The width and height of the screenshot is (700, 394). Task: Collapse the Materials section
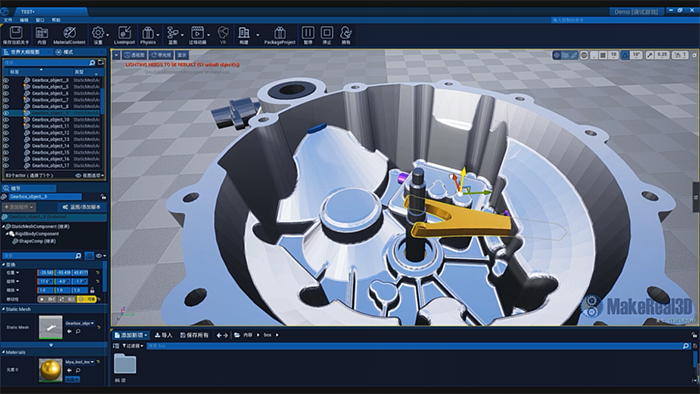pos(3,352)
